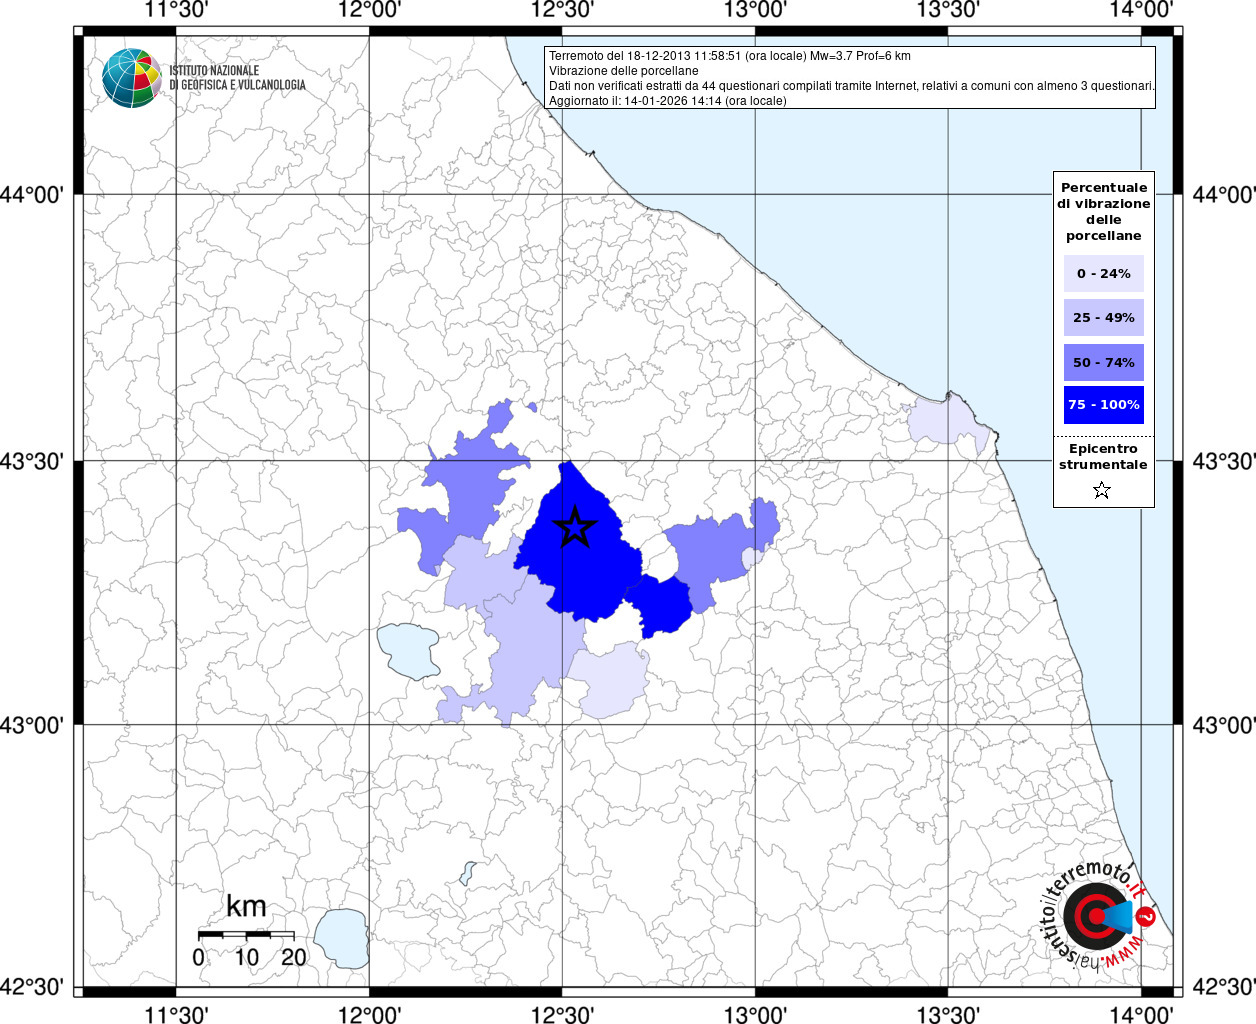This screenshot has height=1024, width=1256.
Task: Click the left axis label 43°00'
Action: (x=33, y=724)
